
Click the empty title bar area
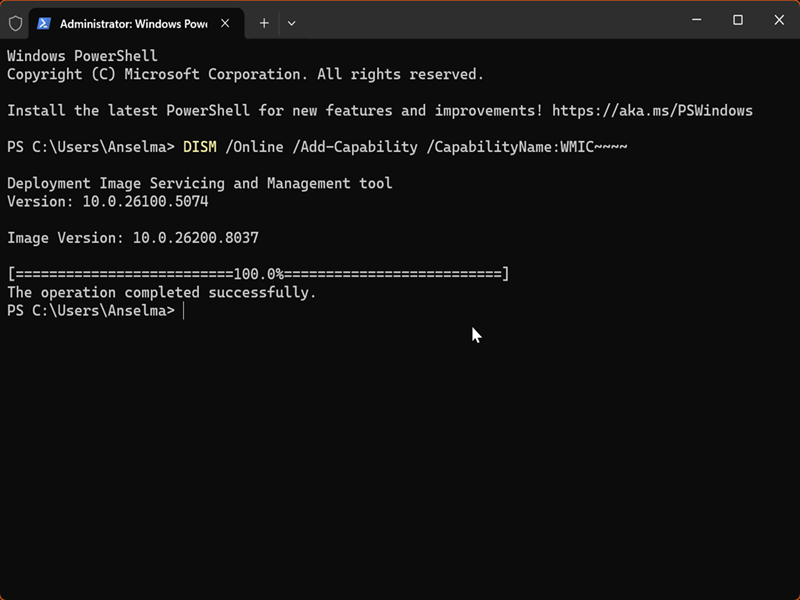[x=480, y=21]
